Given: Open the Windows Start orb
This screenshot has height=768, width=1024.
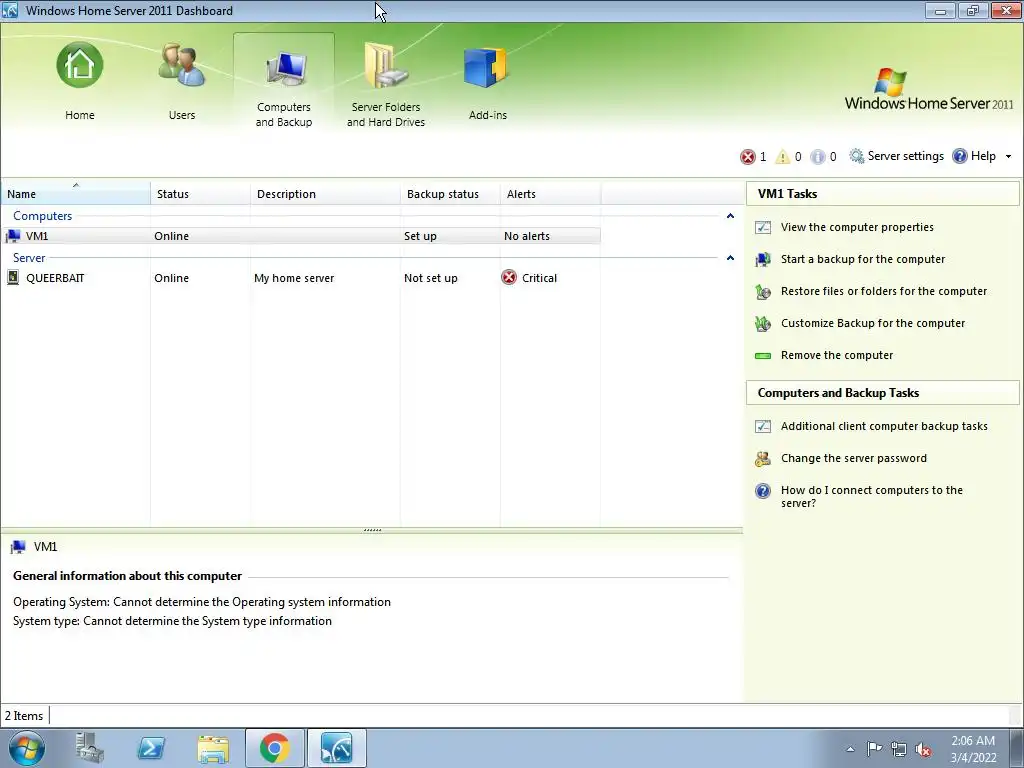Looking at the screenshot, I should point(27,748).
